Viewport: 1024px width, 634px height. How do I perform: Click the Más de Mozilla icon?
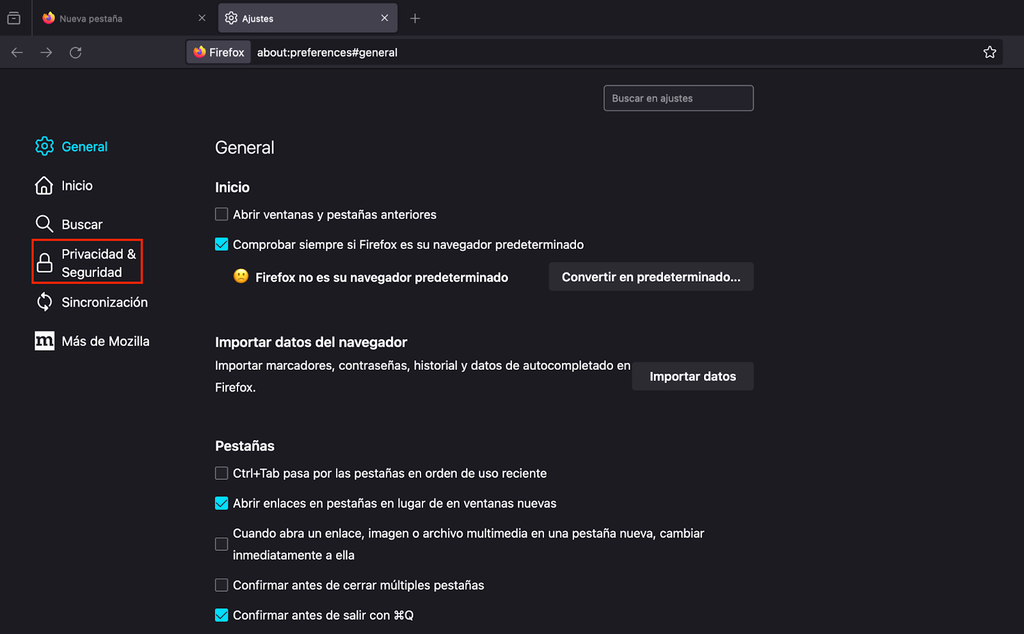click(44, 340)
